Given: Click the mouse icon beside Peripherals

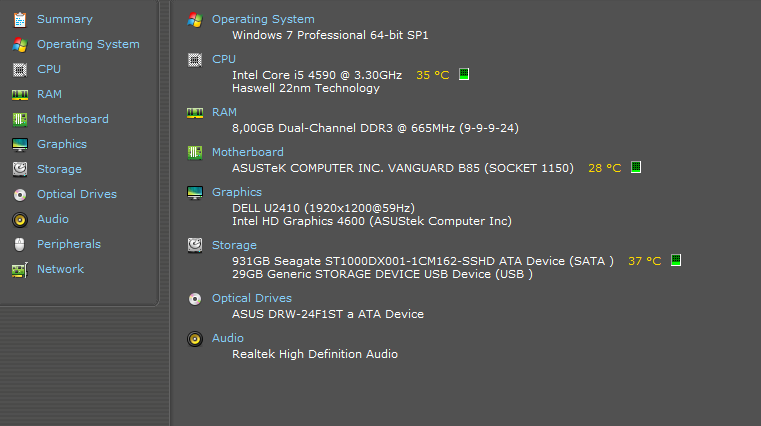Looking at the screenshot, I should pyautogui.click(x=20, y=245).
